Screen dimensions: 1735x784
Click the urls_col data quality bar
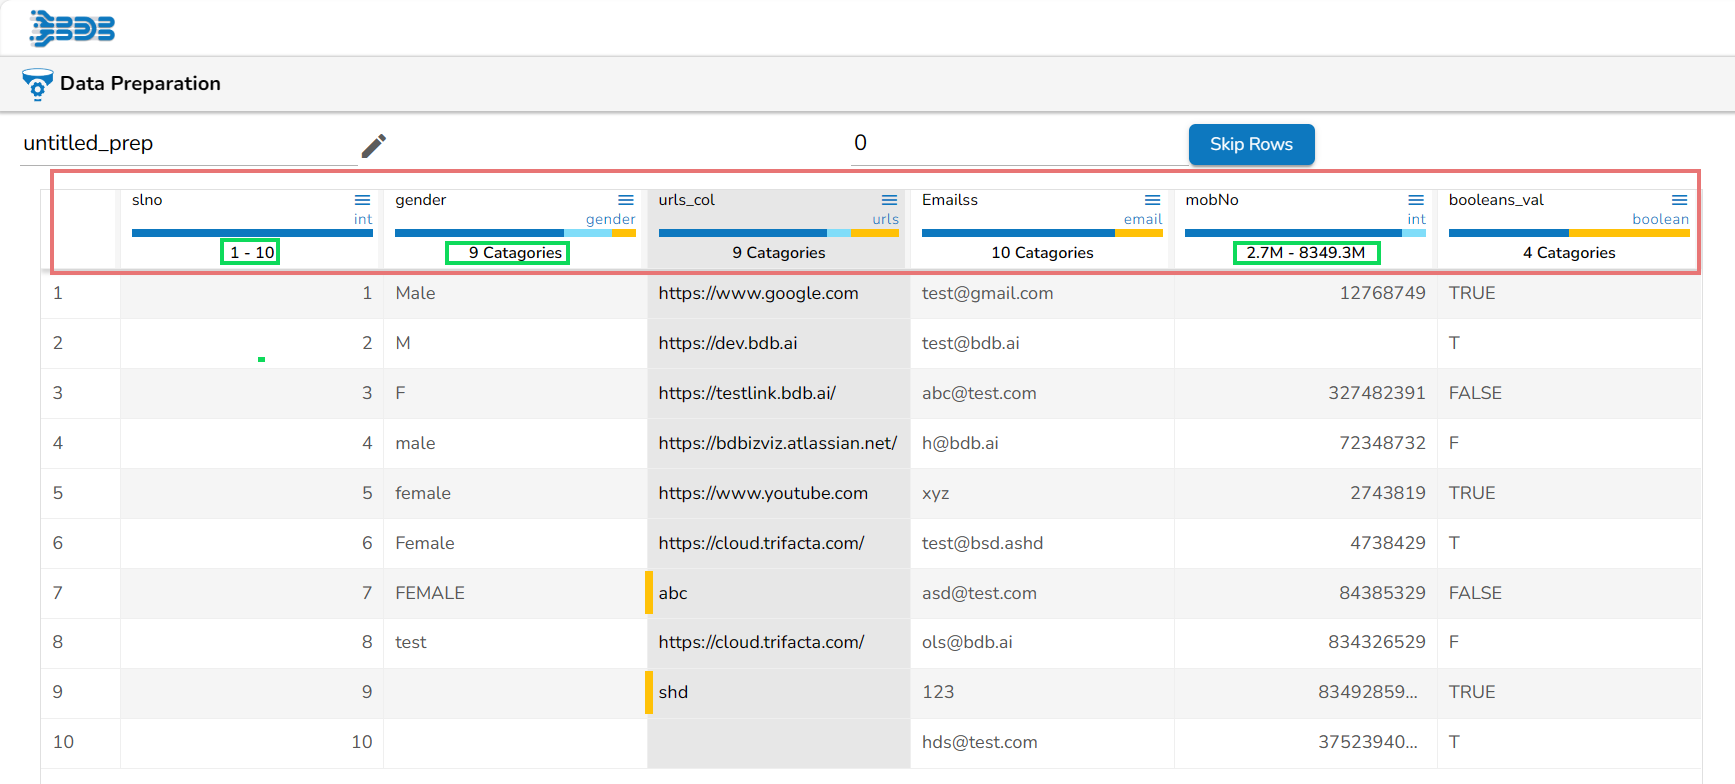pos(778,233)
